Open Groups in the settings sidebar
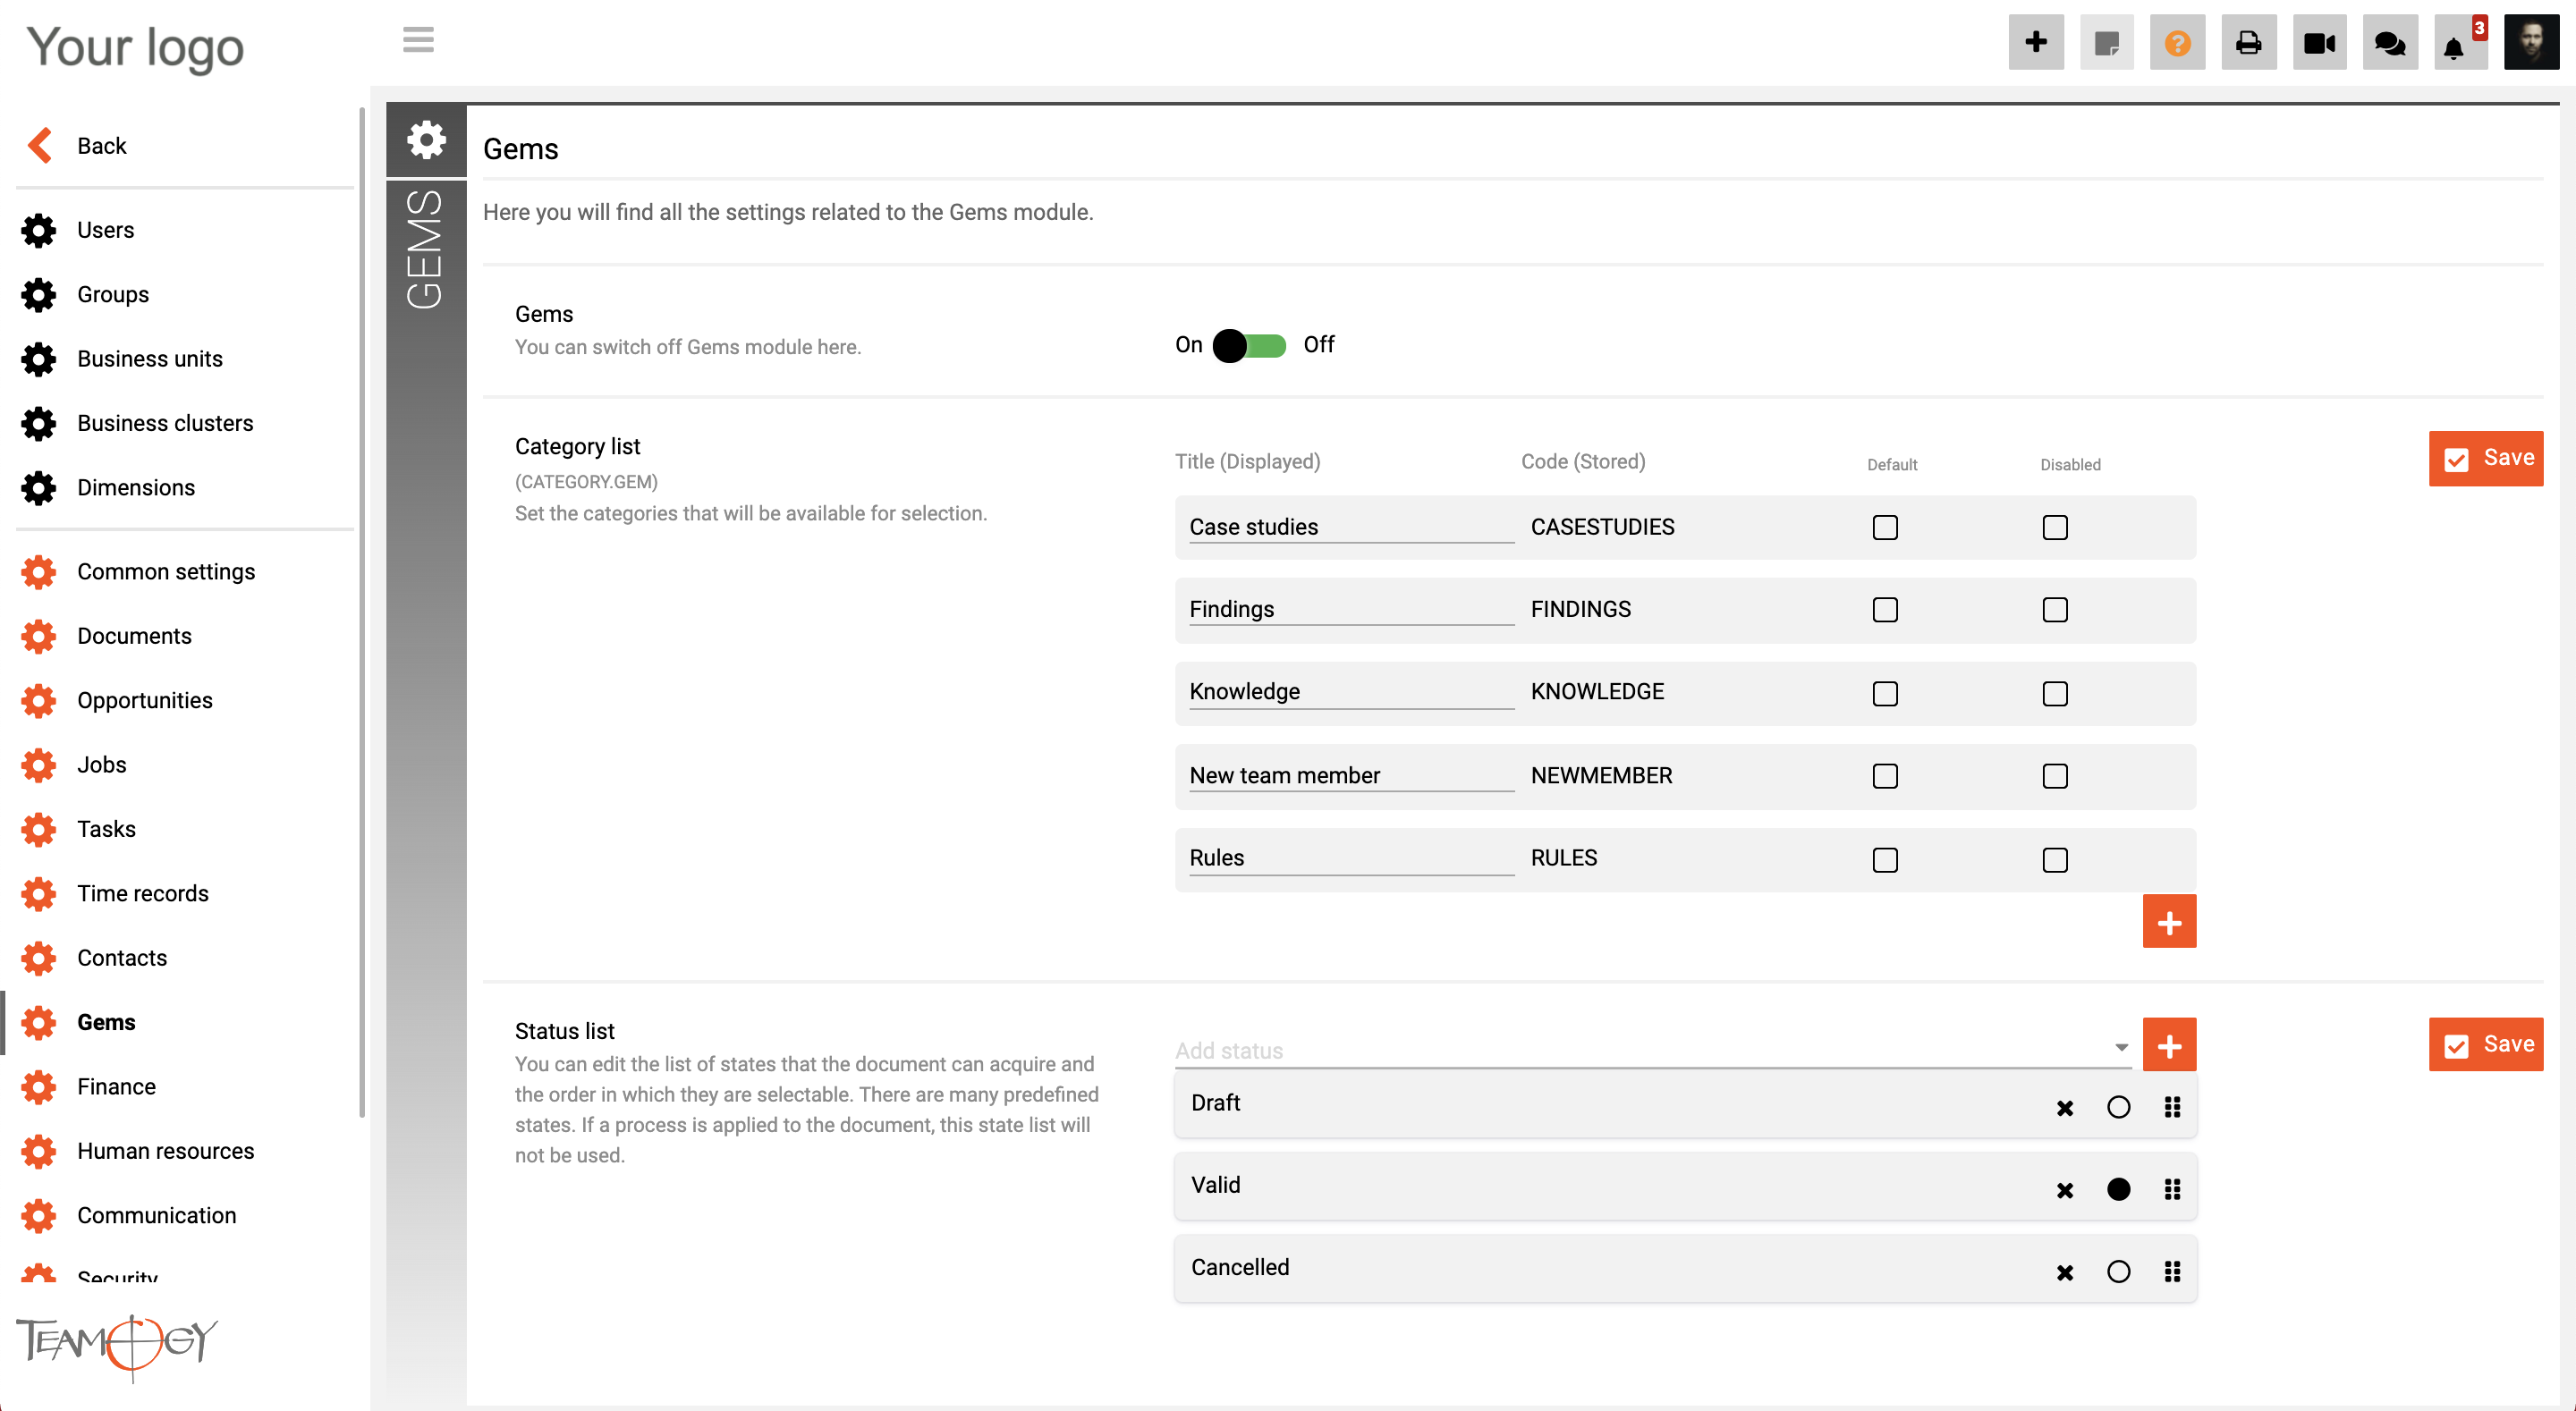The image size is (2576, 1411). pos(113,294)
